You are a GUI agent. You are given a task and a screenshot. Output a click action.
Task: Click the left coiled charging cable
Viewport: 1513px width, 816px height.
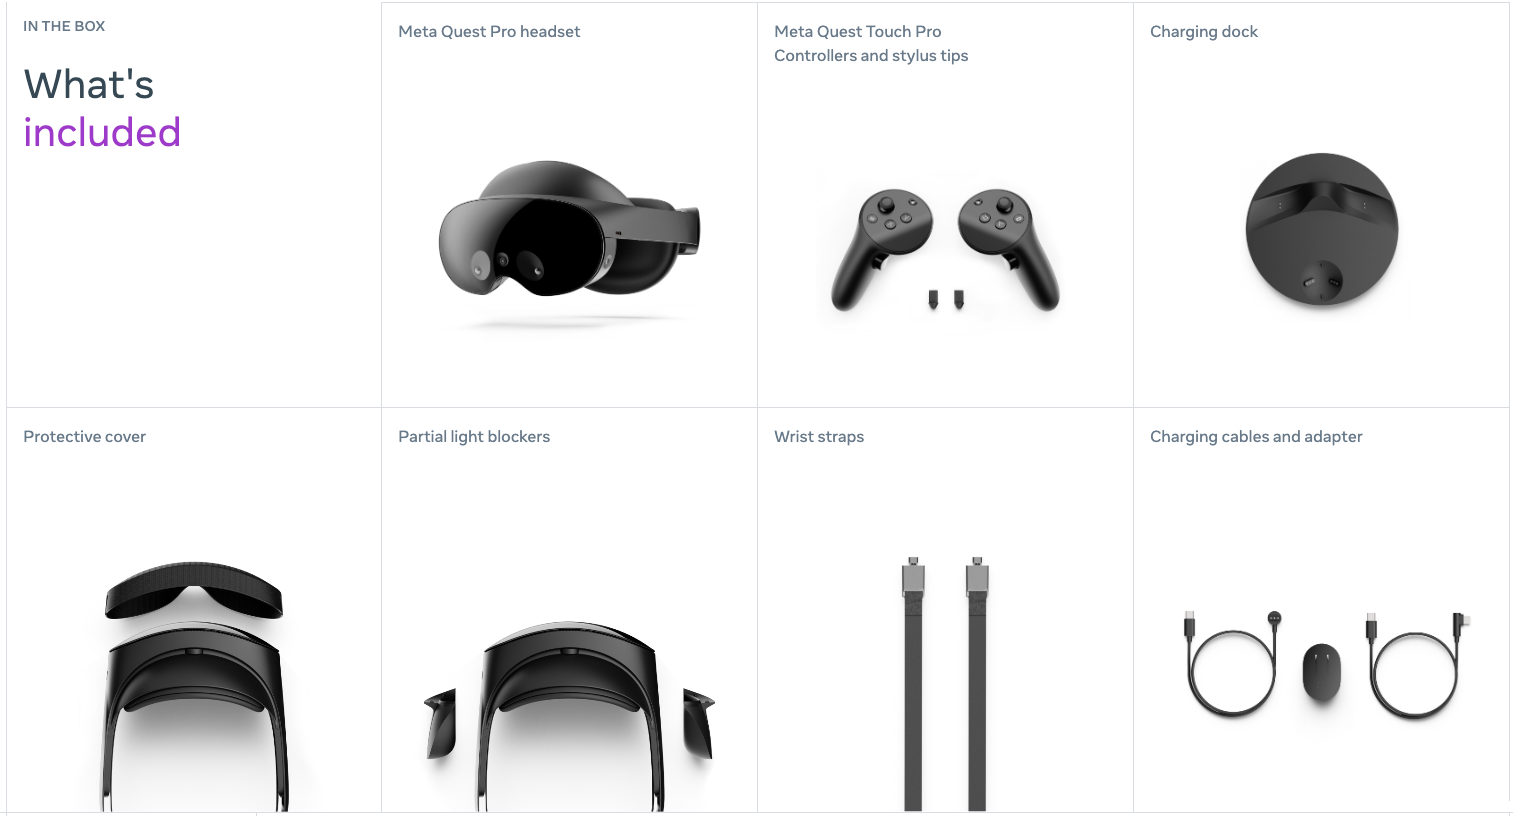1232,663
